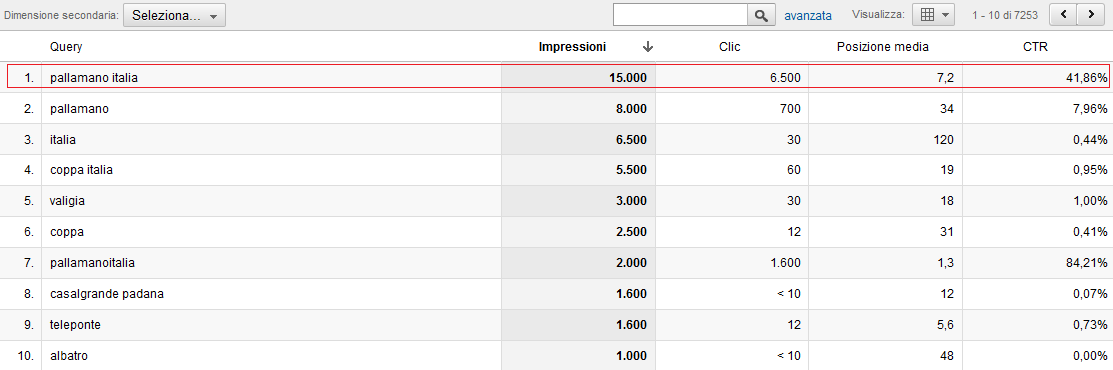Viewport: 1113px width, 370px height.
Task: Sort by the Clic column header
Action: (730, 47)
